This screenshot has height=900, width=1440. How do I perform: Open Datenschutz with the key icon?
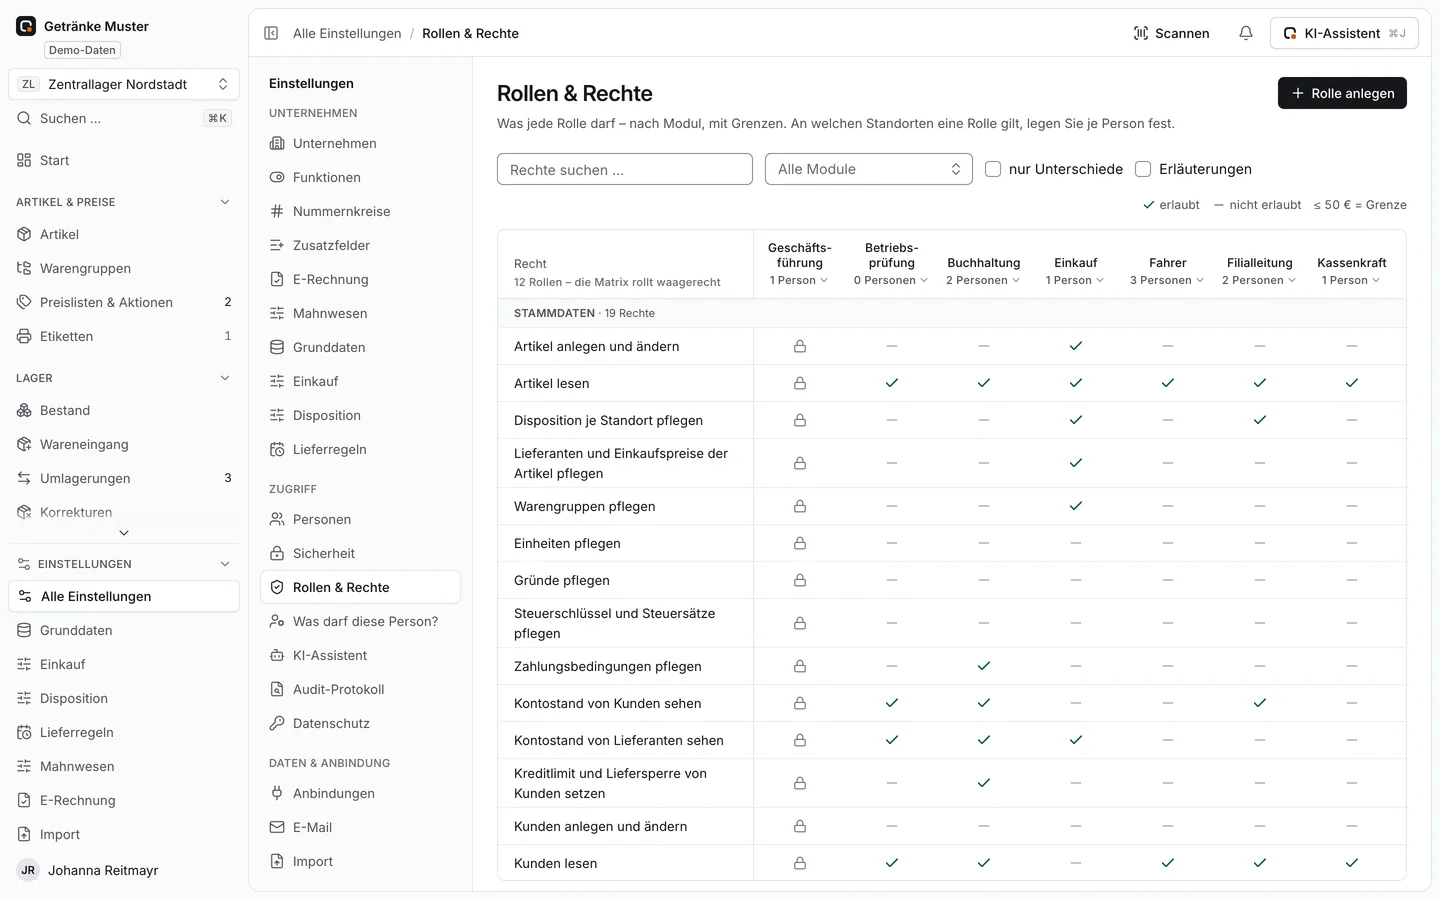(x=277, y=723)
